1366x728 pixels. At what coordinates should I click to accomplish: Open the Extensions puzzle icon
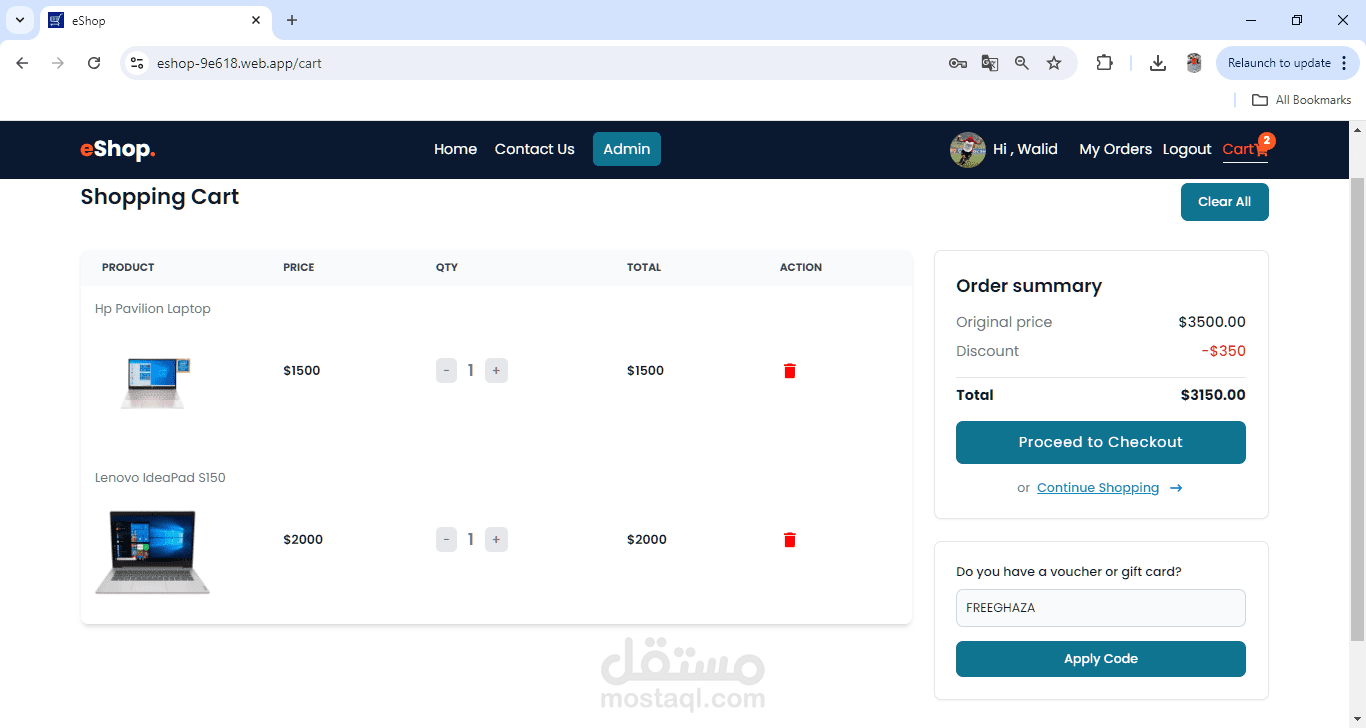[1104, 63]
